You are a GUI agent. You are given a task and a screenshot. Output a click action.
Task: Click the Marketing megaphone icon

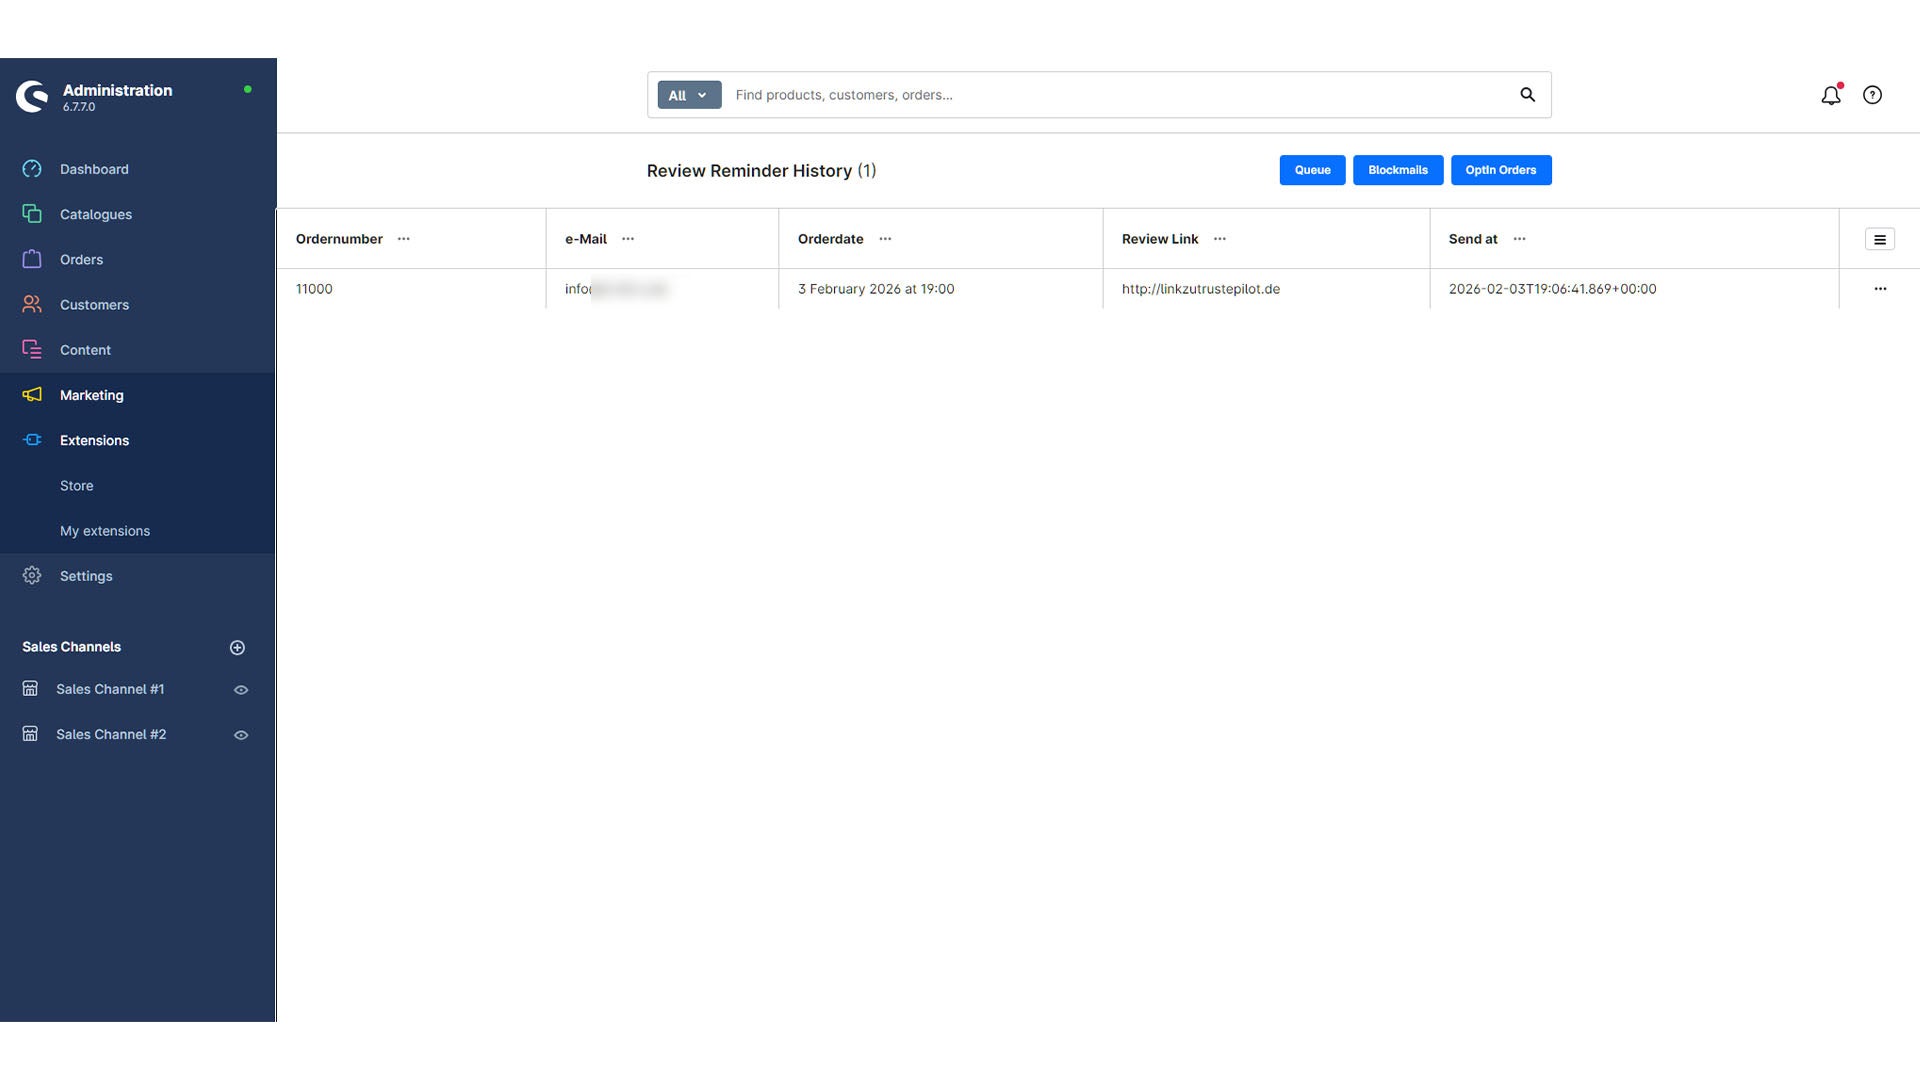32,395
